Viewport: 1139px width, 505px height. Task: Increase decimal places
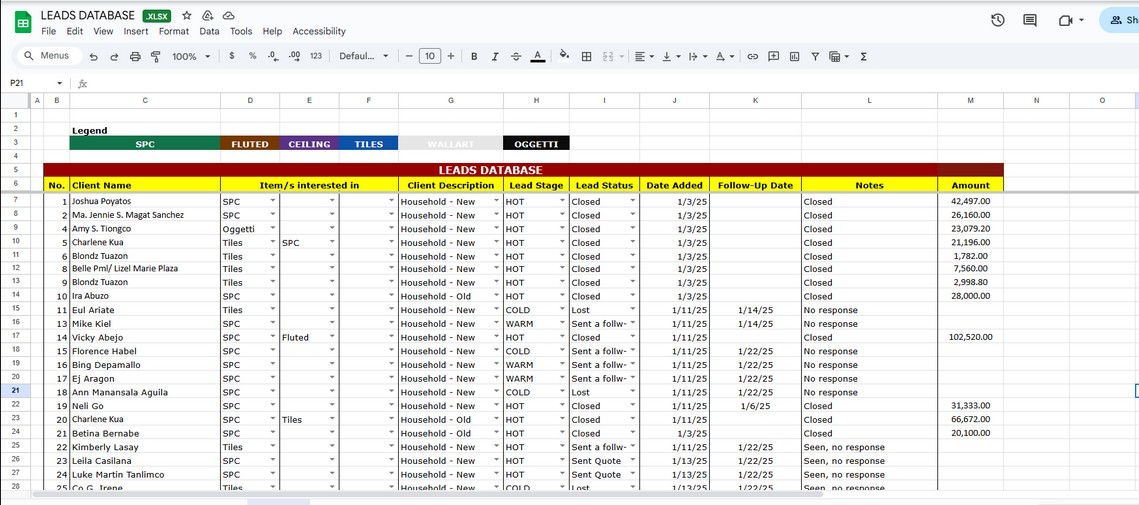point(294,56)
